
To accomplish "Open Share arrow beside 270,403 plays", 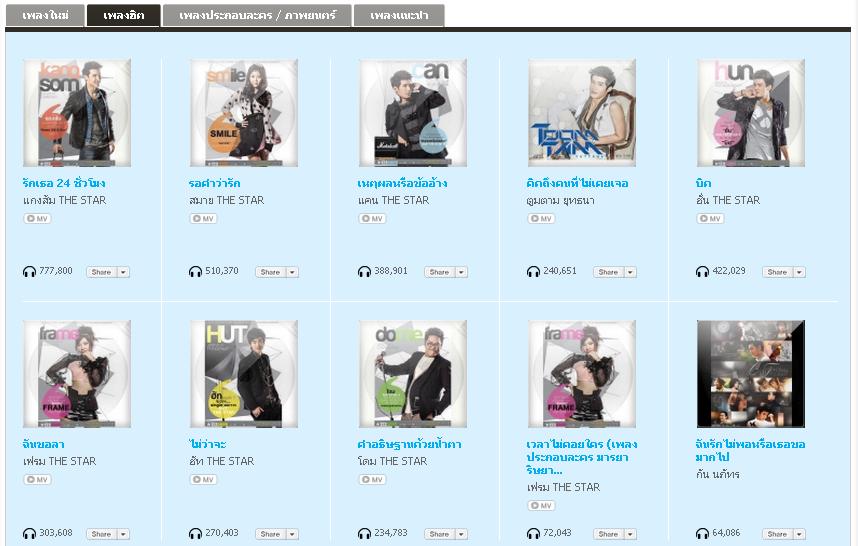I will [x=292, y=534].
